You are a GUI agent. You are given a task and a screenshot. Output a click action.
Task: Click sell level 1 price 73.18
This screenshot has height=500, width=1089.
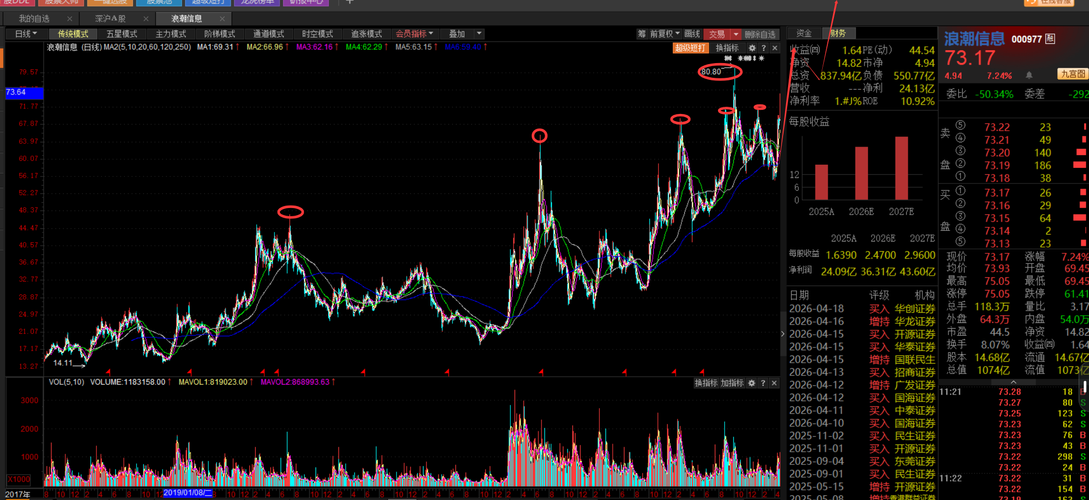click(997, 178)
